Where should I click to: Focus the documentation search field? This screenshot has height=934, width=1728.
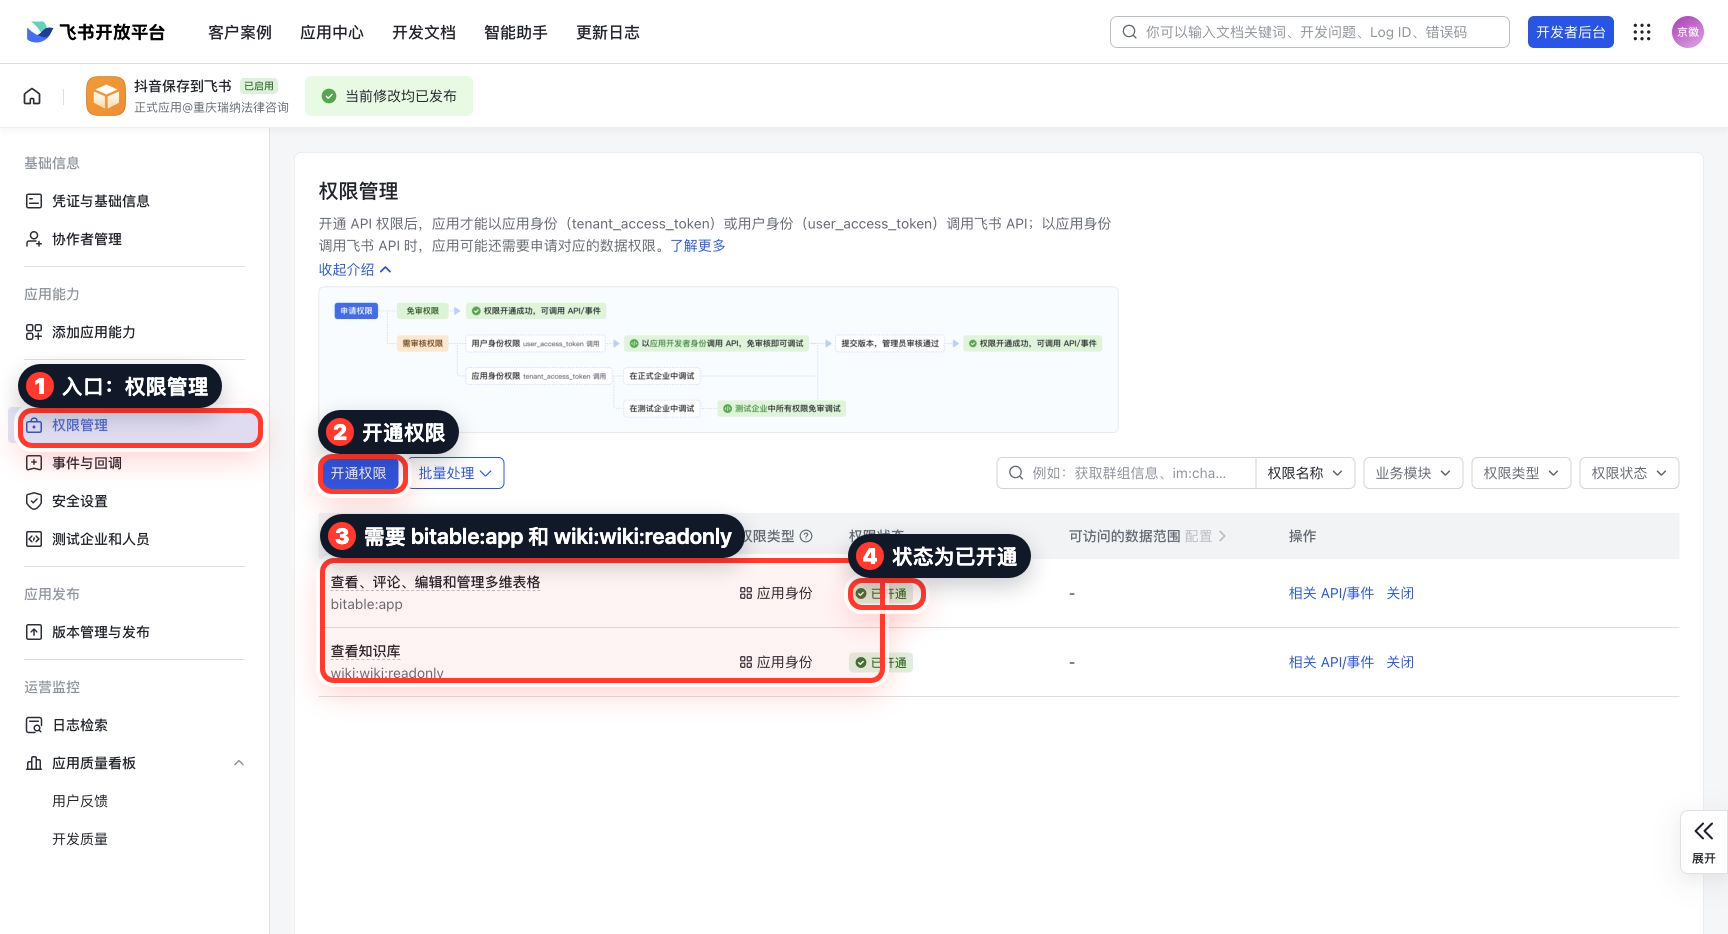pos(1310,32)
